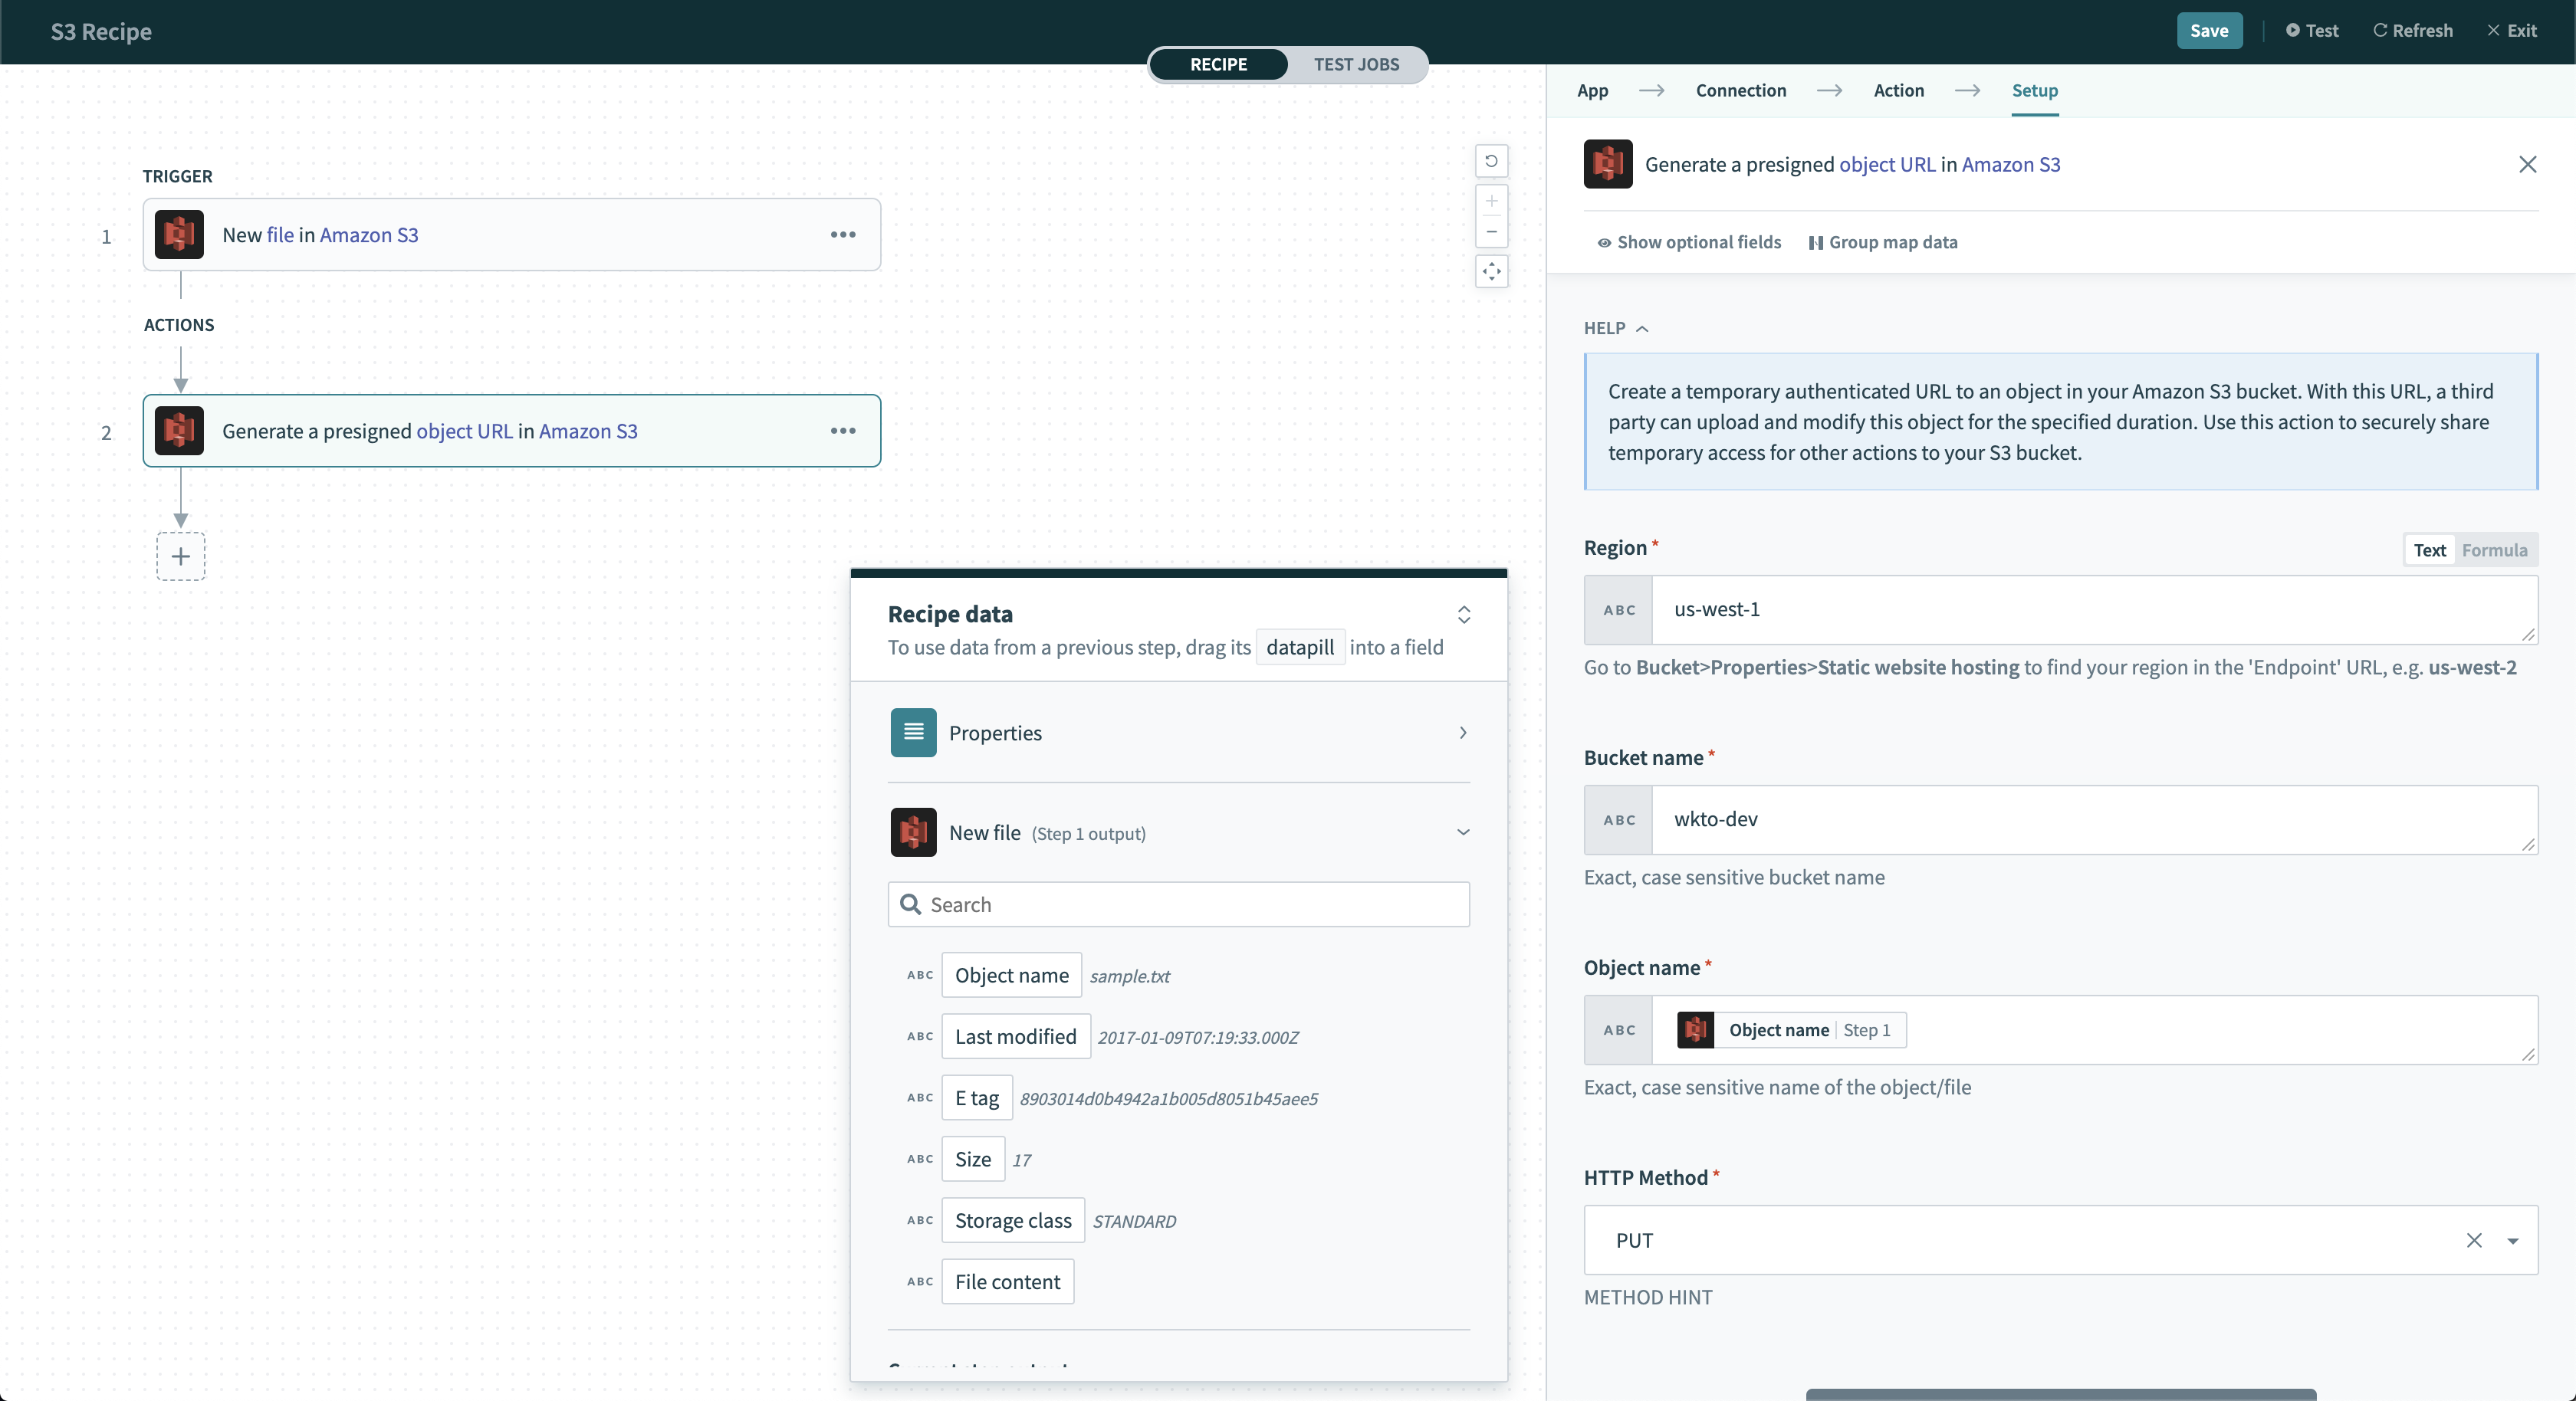Open the trigger step three-dots menu
The width and height of the screenshot is (2576, 1401).
pos(842,234)
